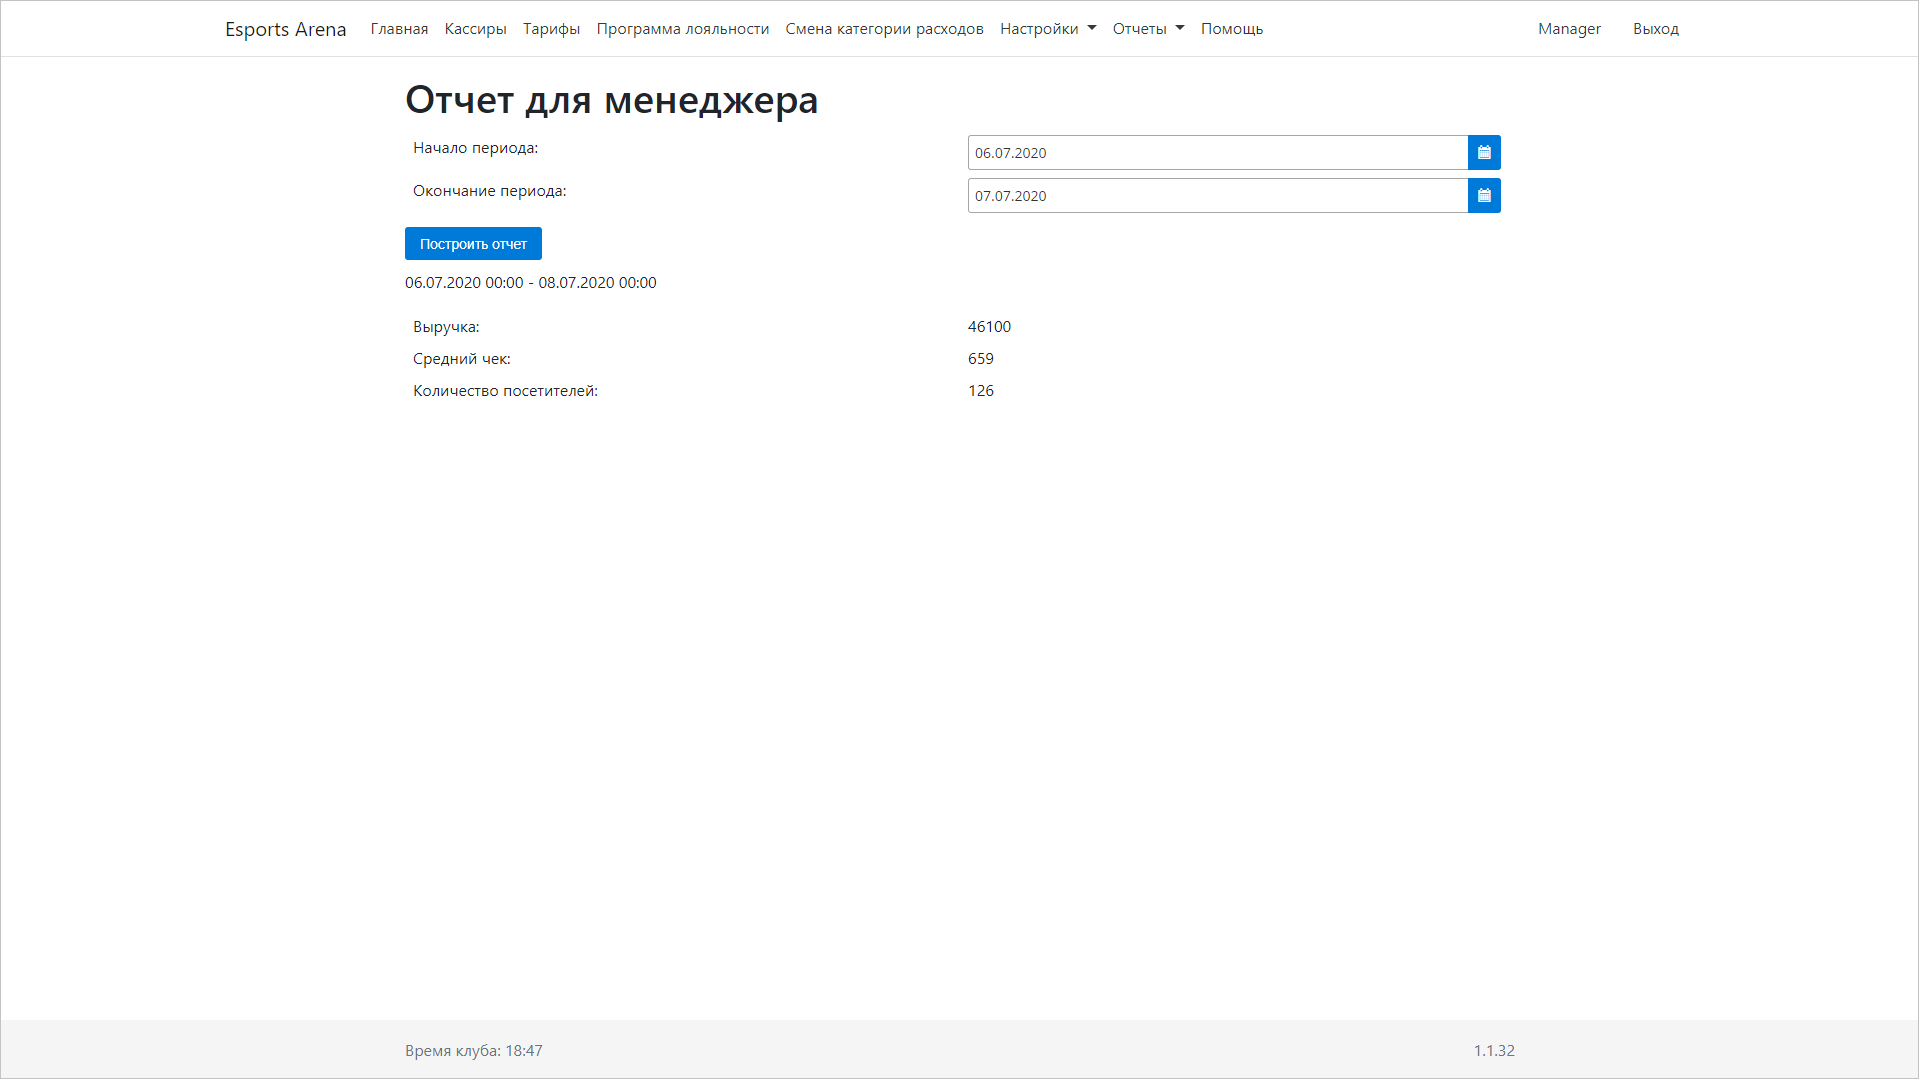
Task: Click the Выход link to log out
Action: [x=1655, y=28]
